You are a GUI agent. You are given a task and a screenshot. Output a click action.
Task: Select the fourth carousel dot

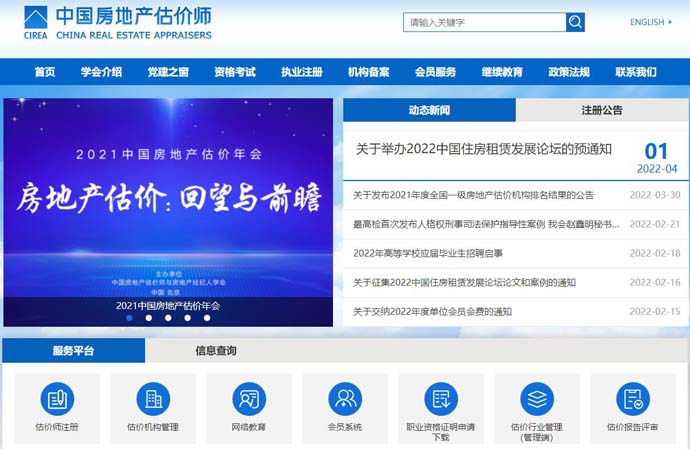click(x=187, y=317)
